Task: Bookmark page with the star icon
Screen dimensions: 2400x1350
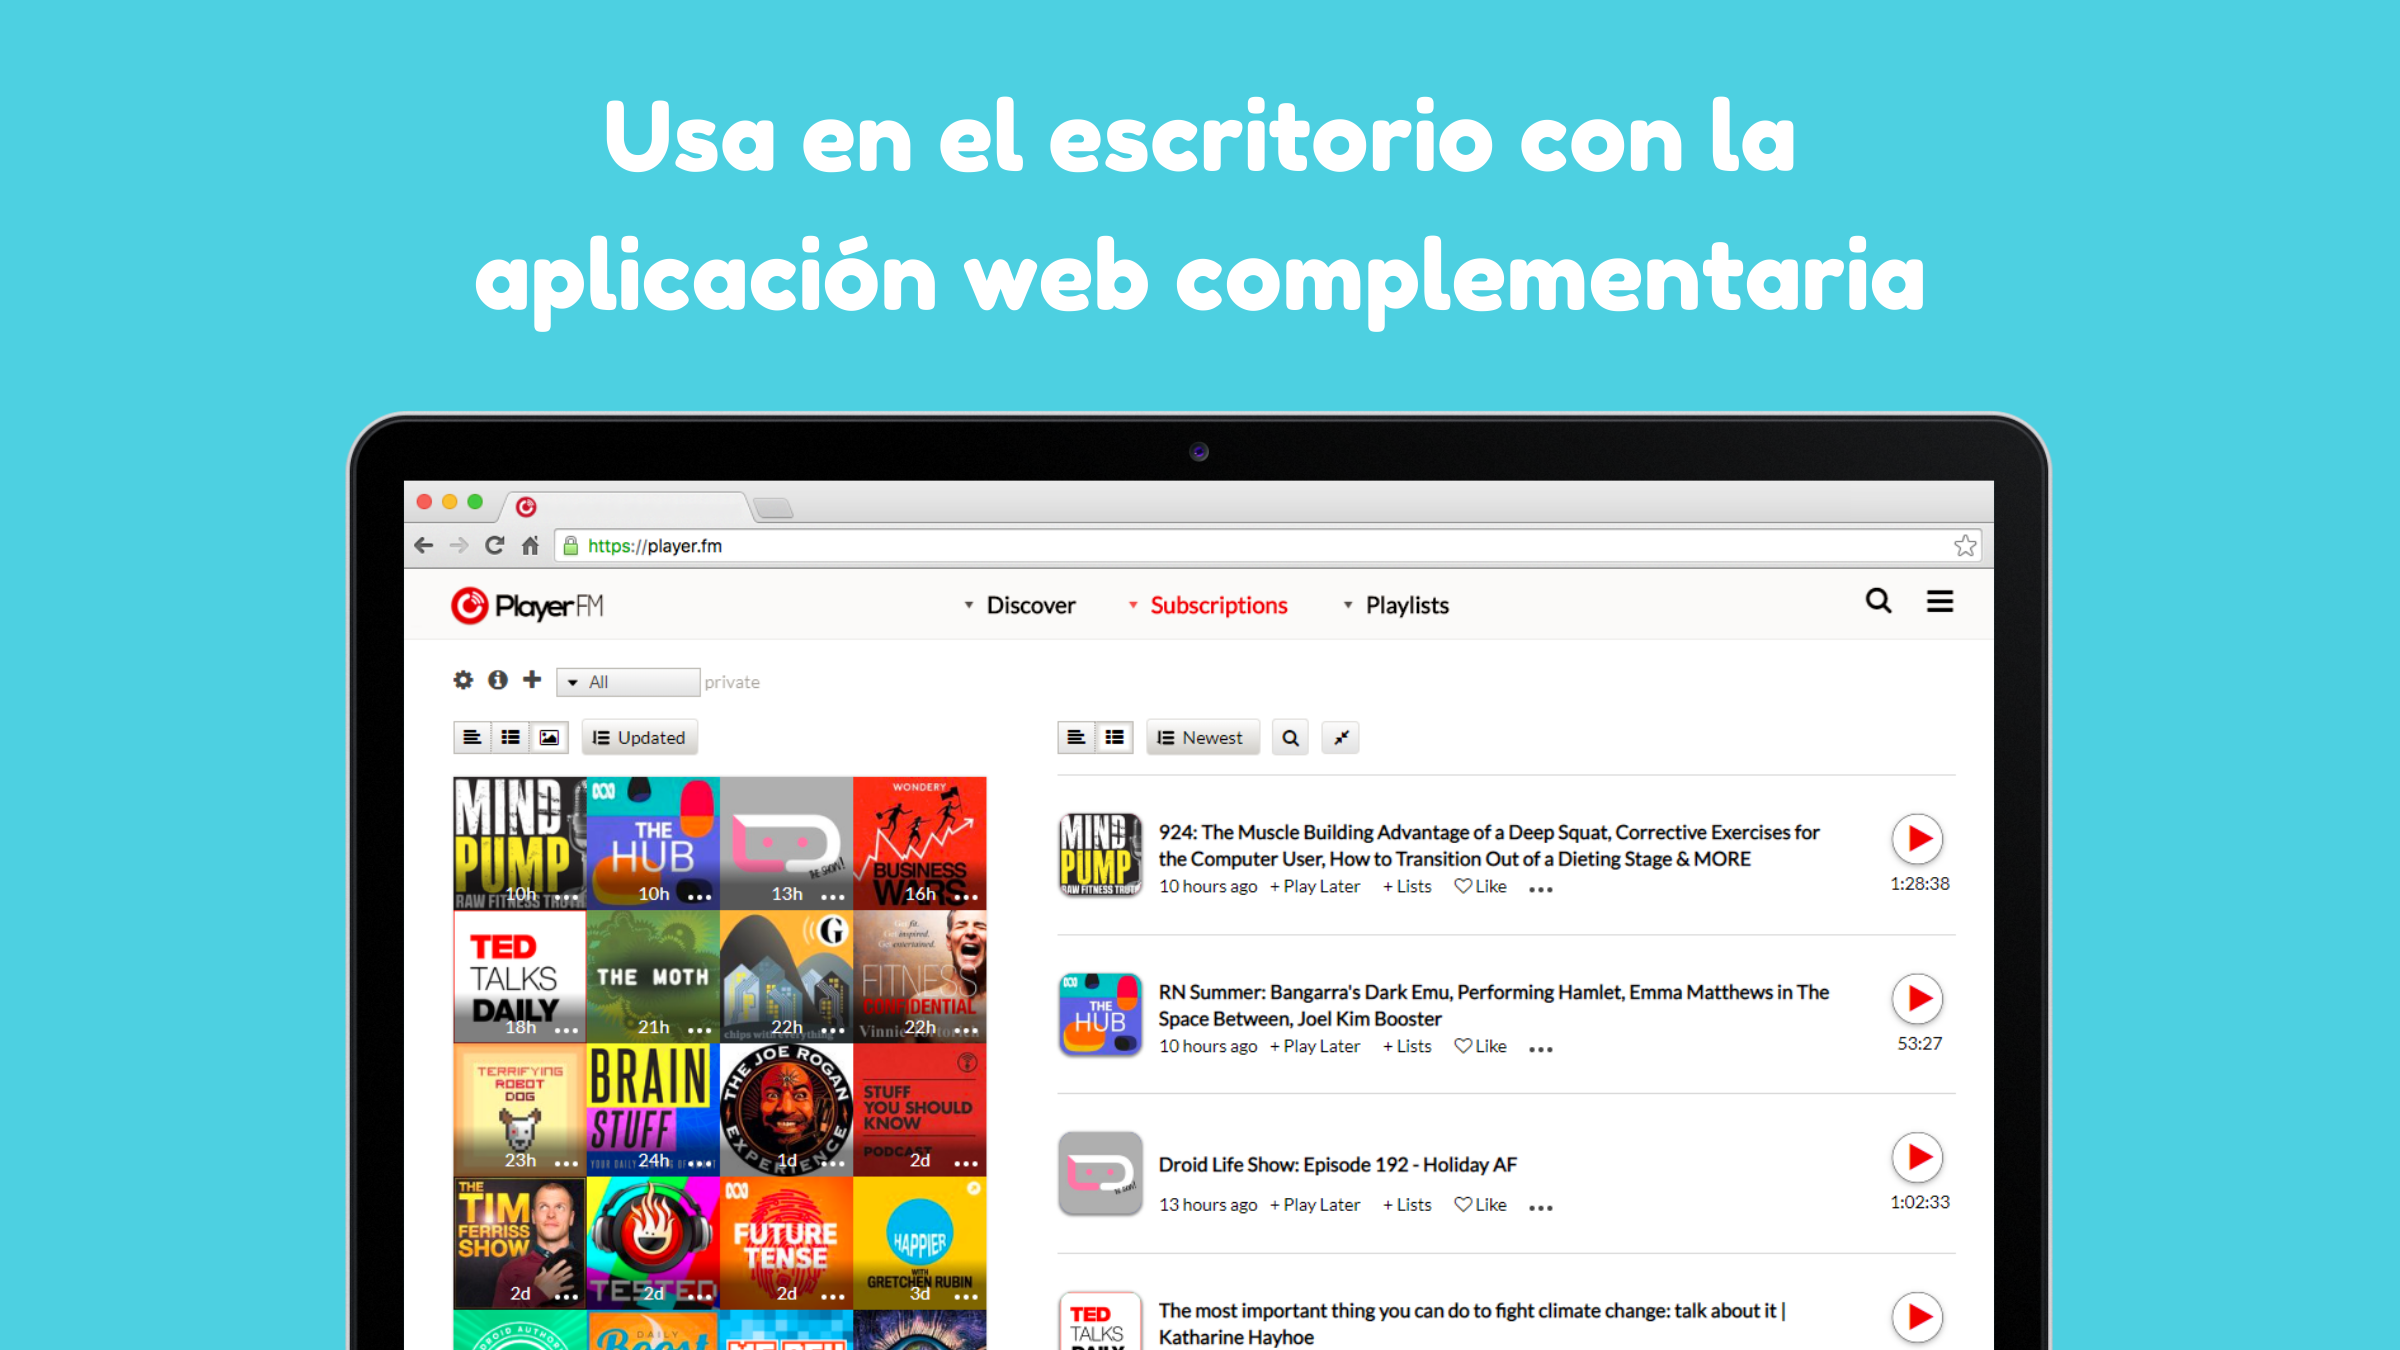Action: click(x=1965, y=546)
